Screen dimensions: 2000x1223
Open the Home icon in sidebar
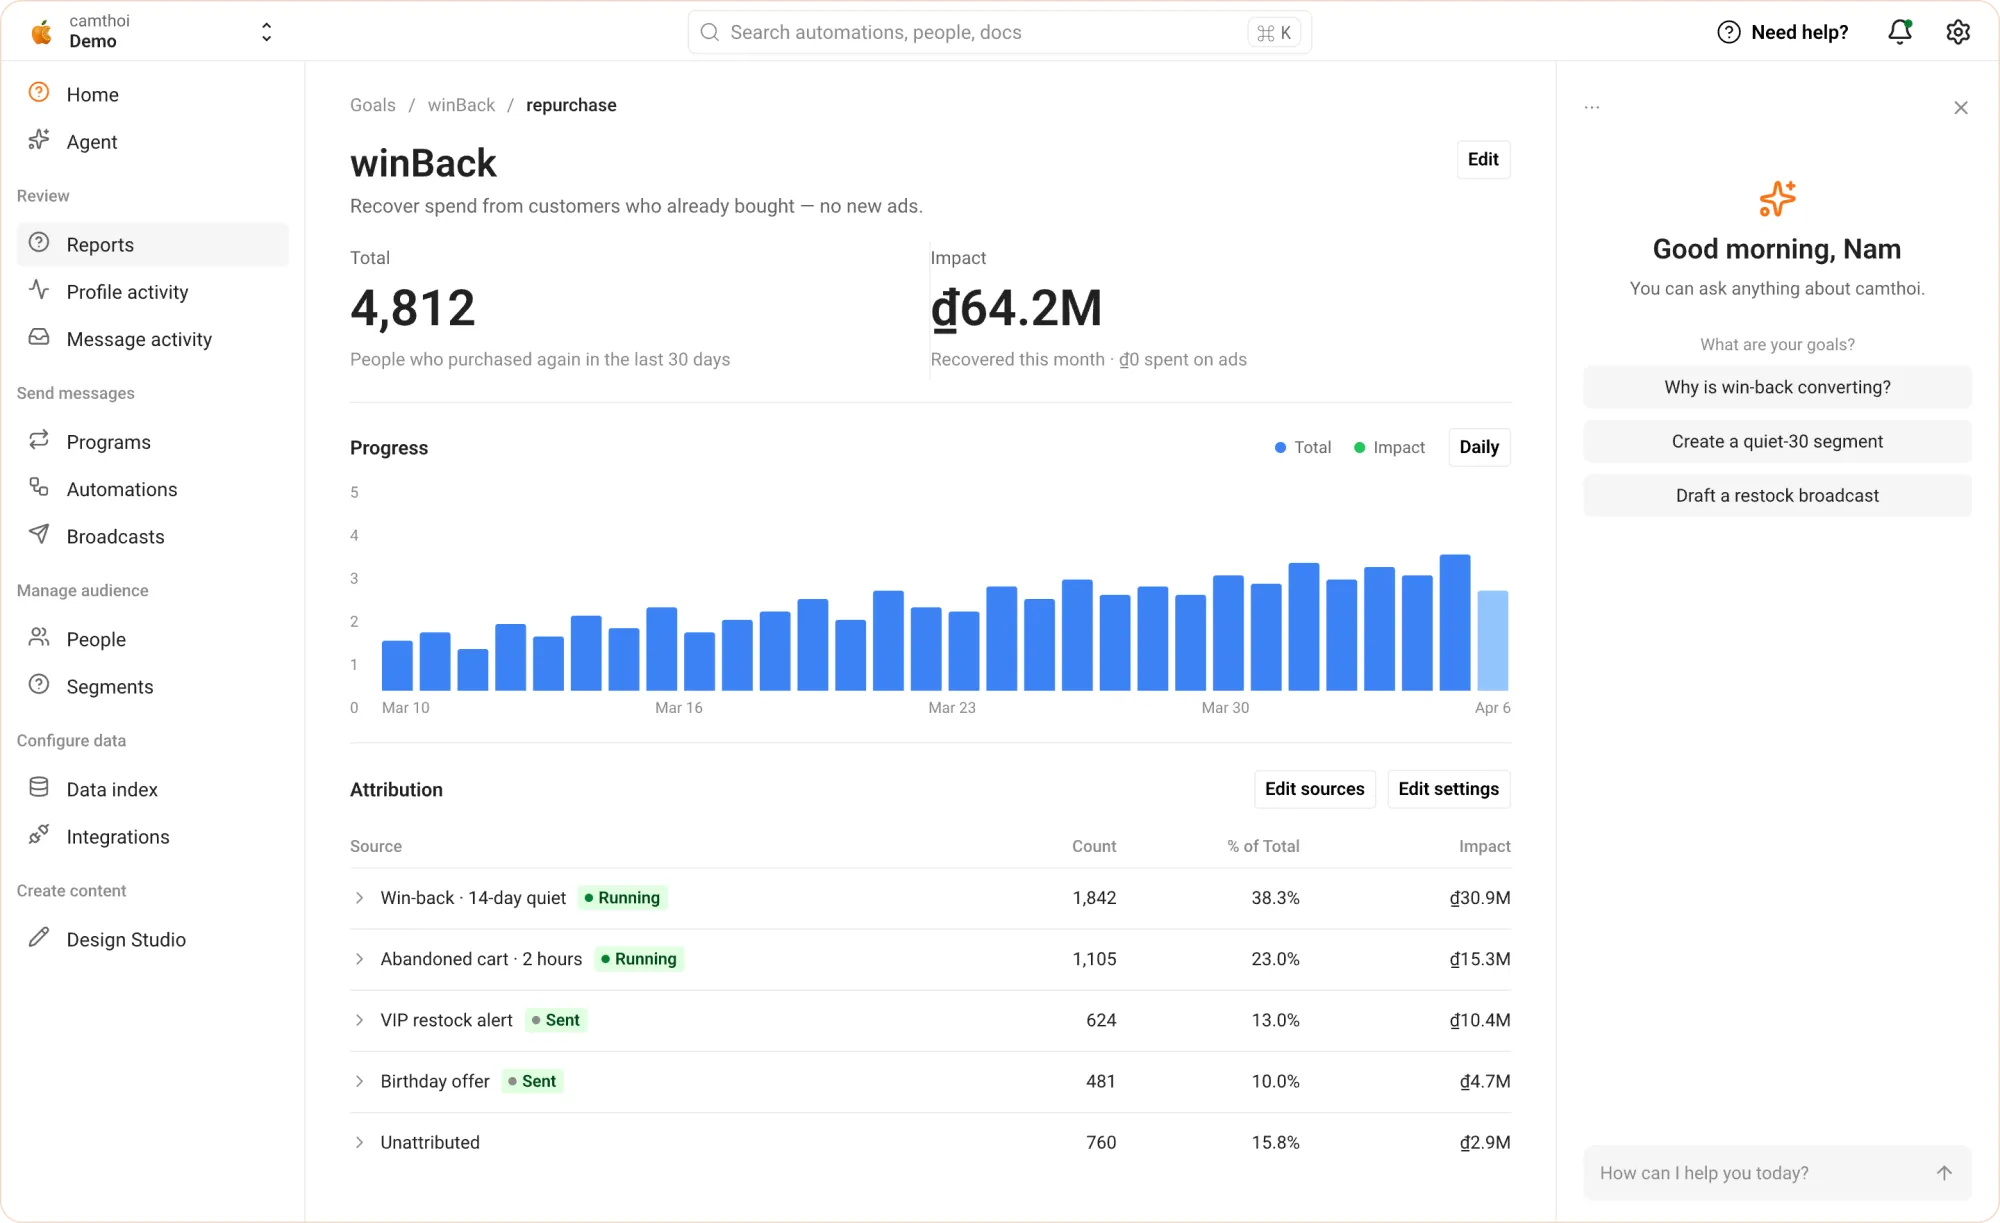tap(39, 93)
